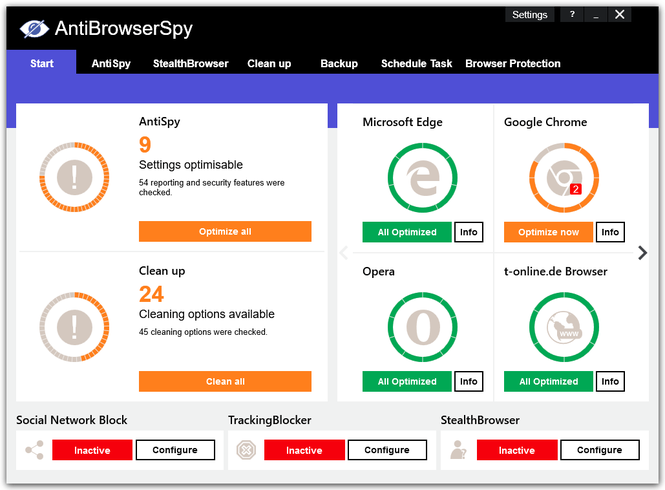Configure TrackingBlocker
This screenshot has height=490, width=665.
(x=387, y=450)
